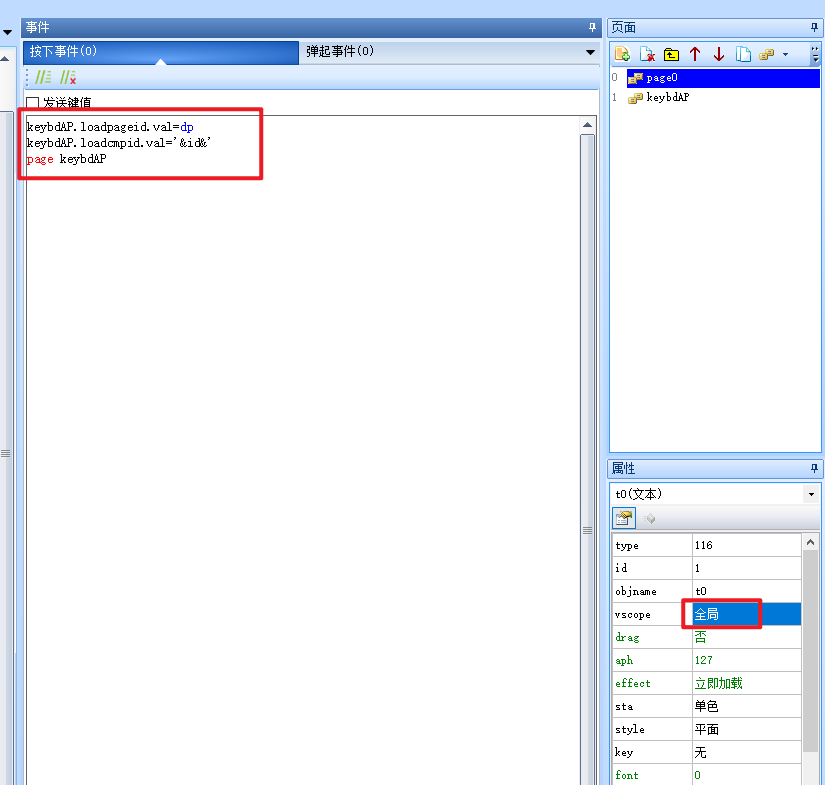
Task: Delete the current page using delete-page icon
Action: tap(648, 54)
